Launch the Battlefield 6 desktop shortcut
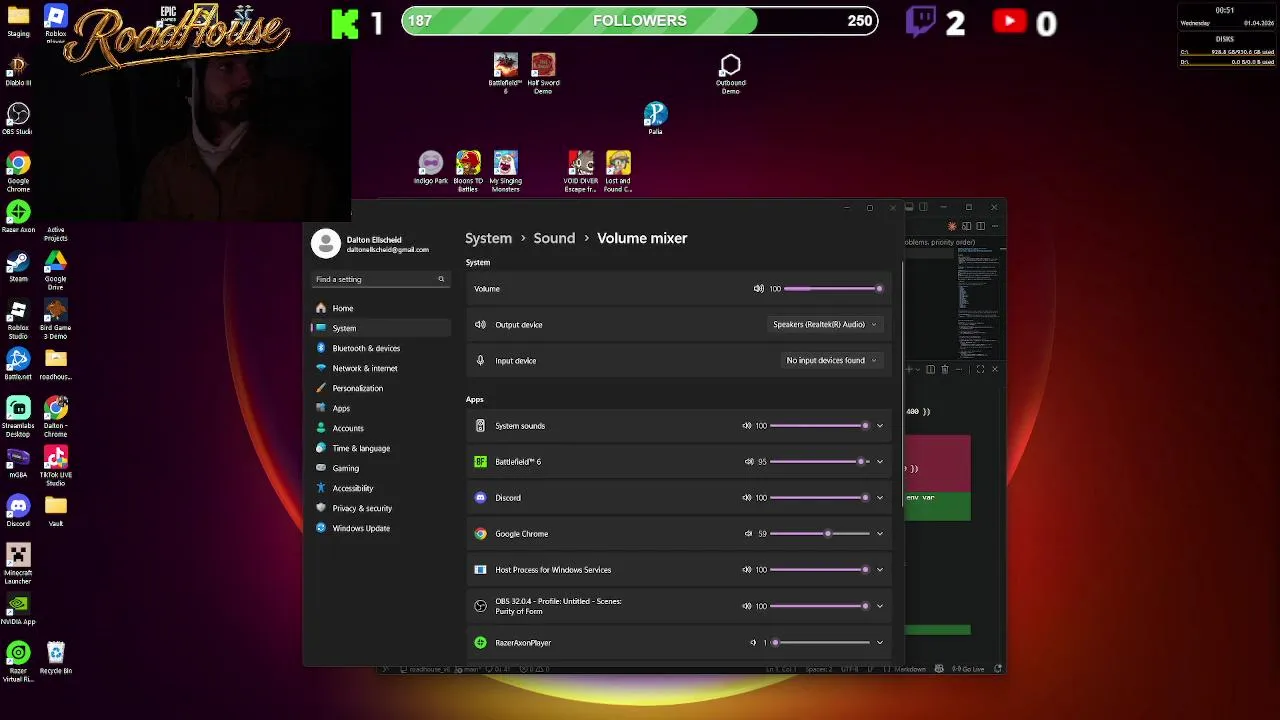Viewport: 1280px width, 720px height. [506, 74]
